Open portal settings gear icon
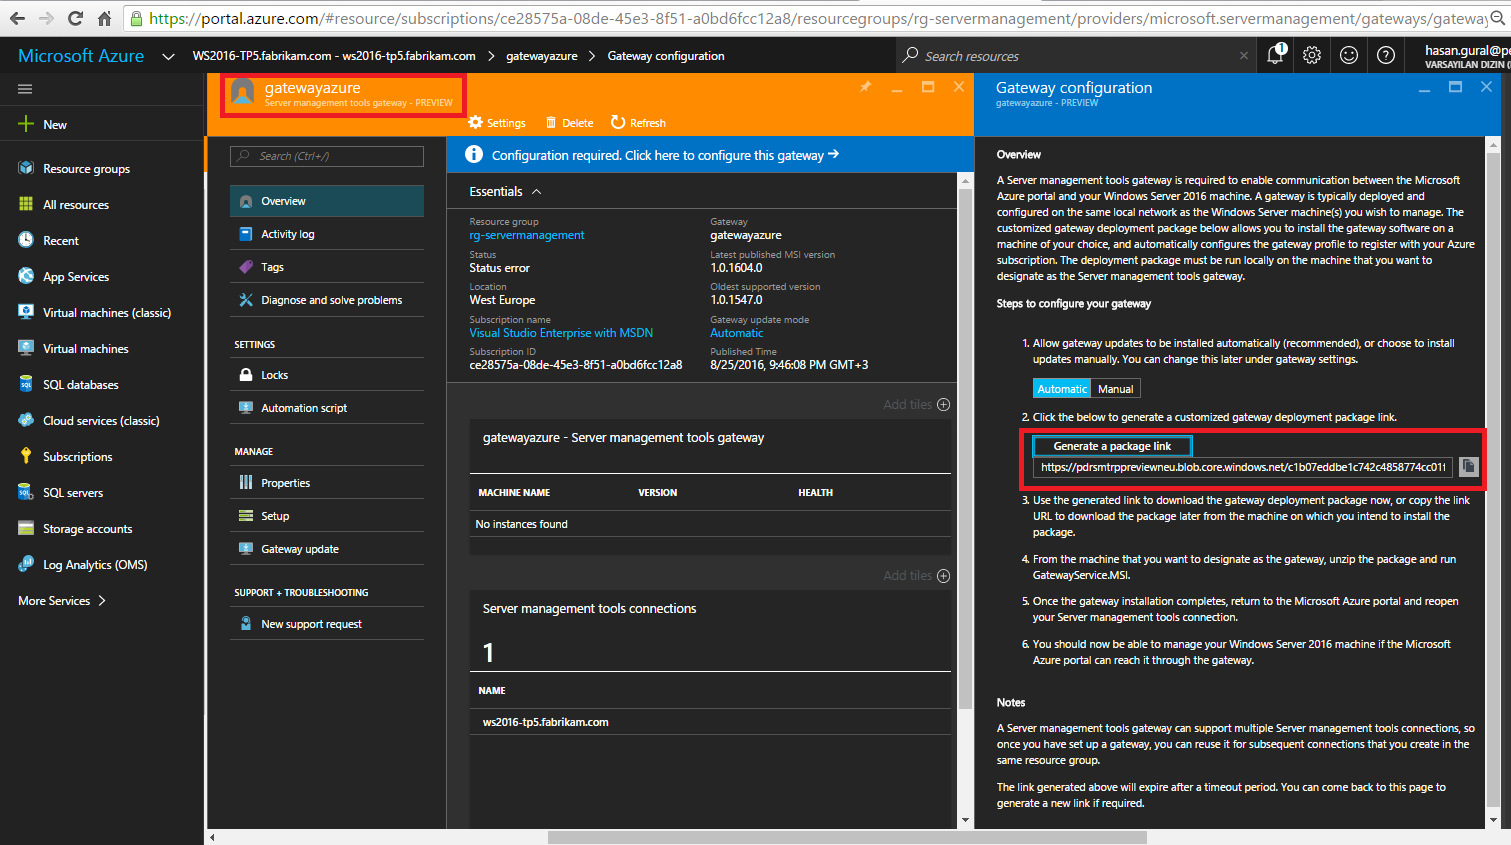The image size is (1511, 845). 1312,56
